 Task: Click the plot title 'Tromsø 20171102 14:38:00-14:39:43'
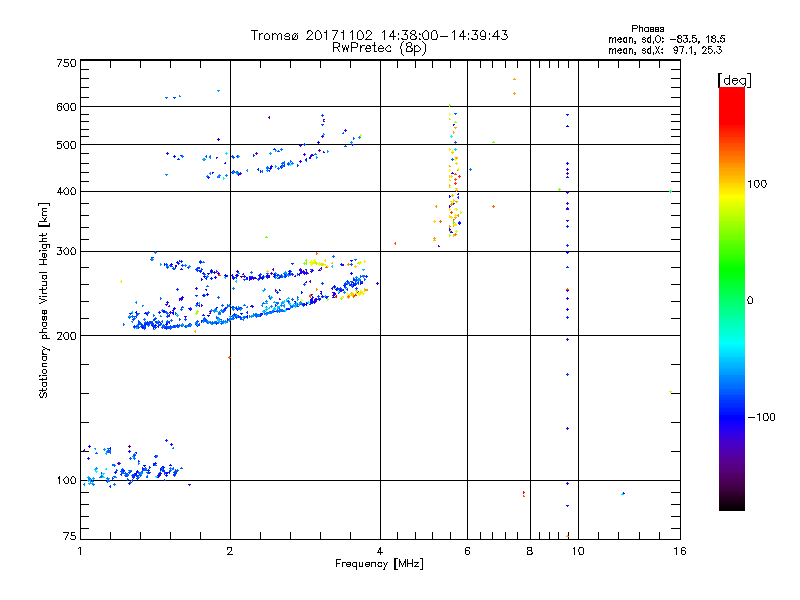tap(379, 35)
